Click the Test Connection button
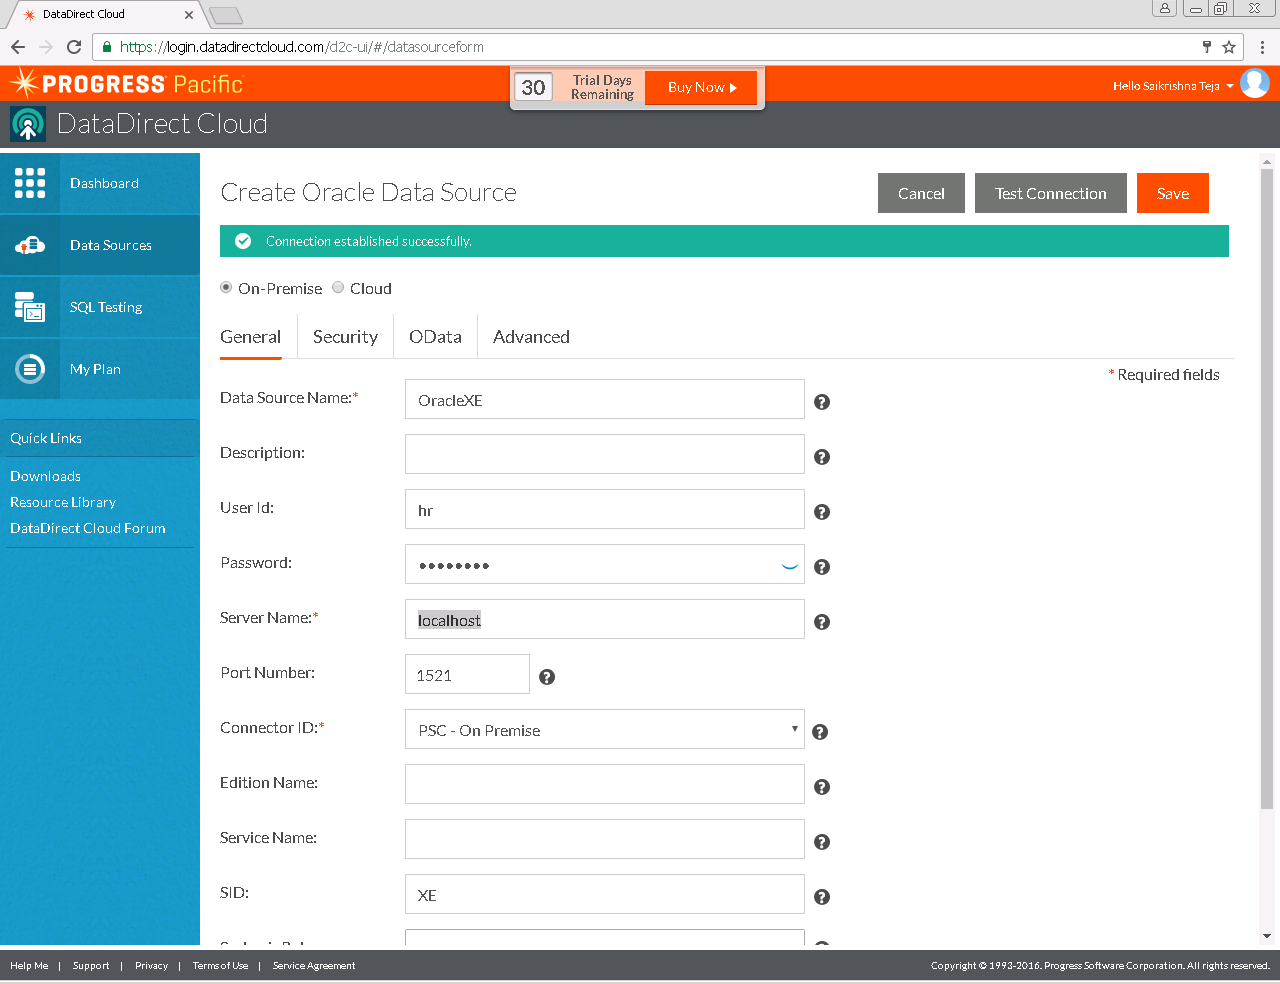Viewport: 1280px width, 984px height. coord(1051,193)
